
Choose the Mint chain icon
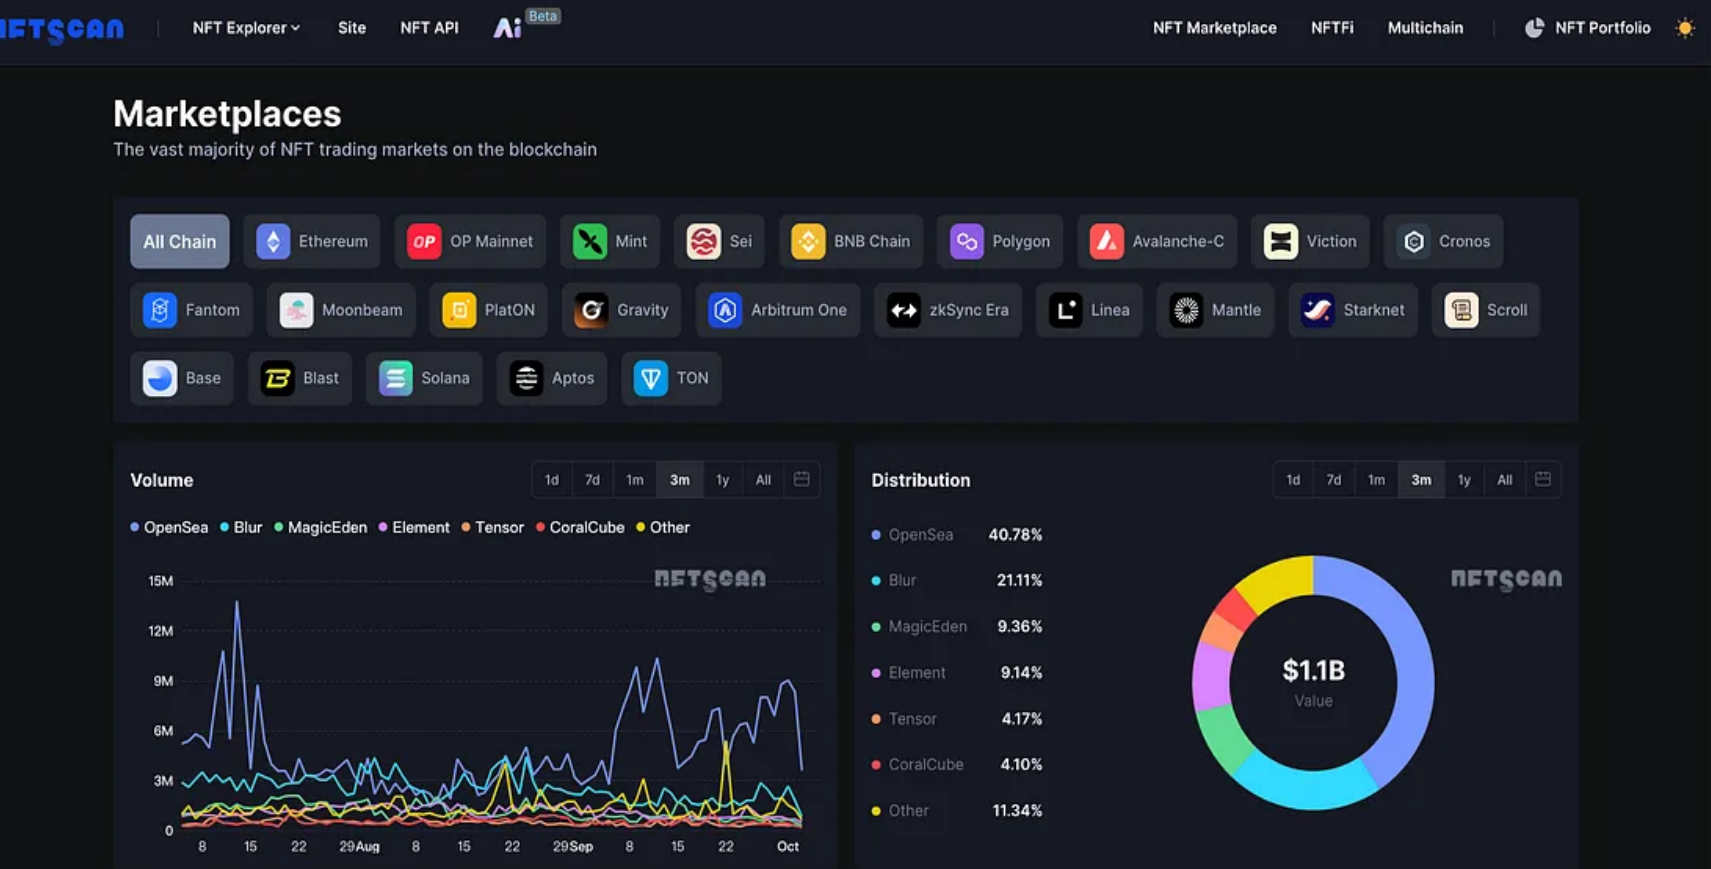click(x=590, y=241)
